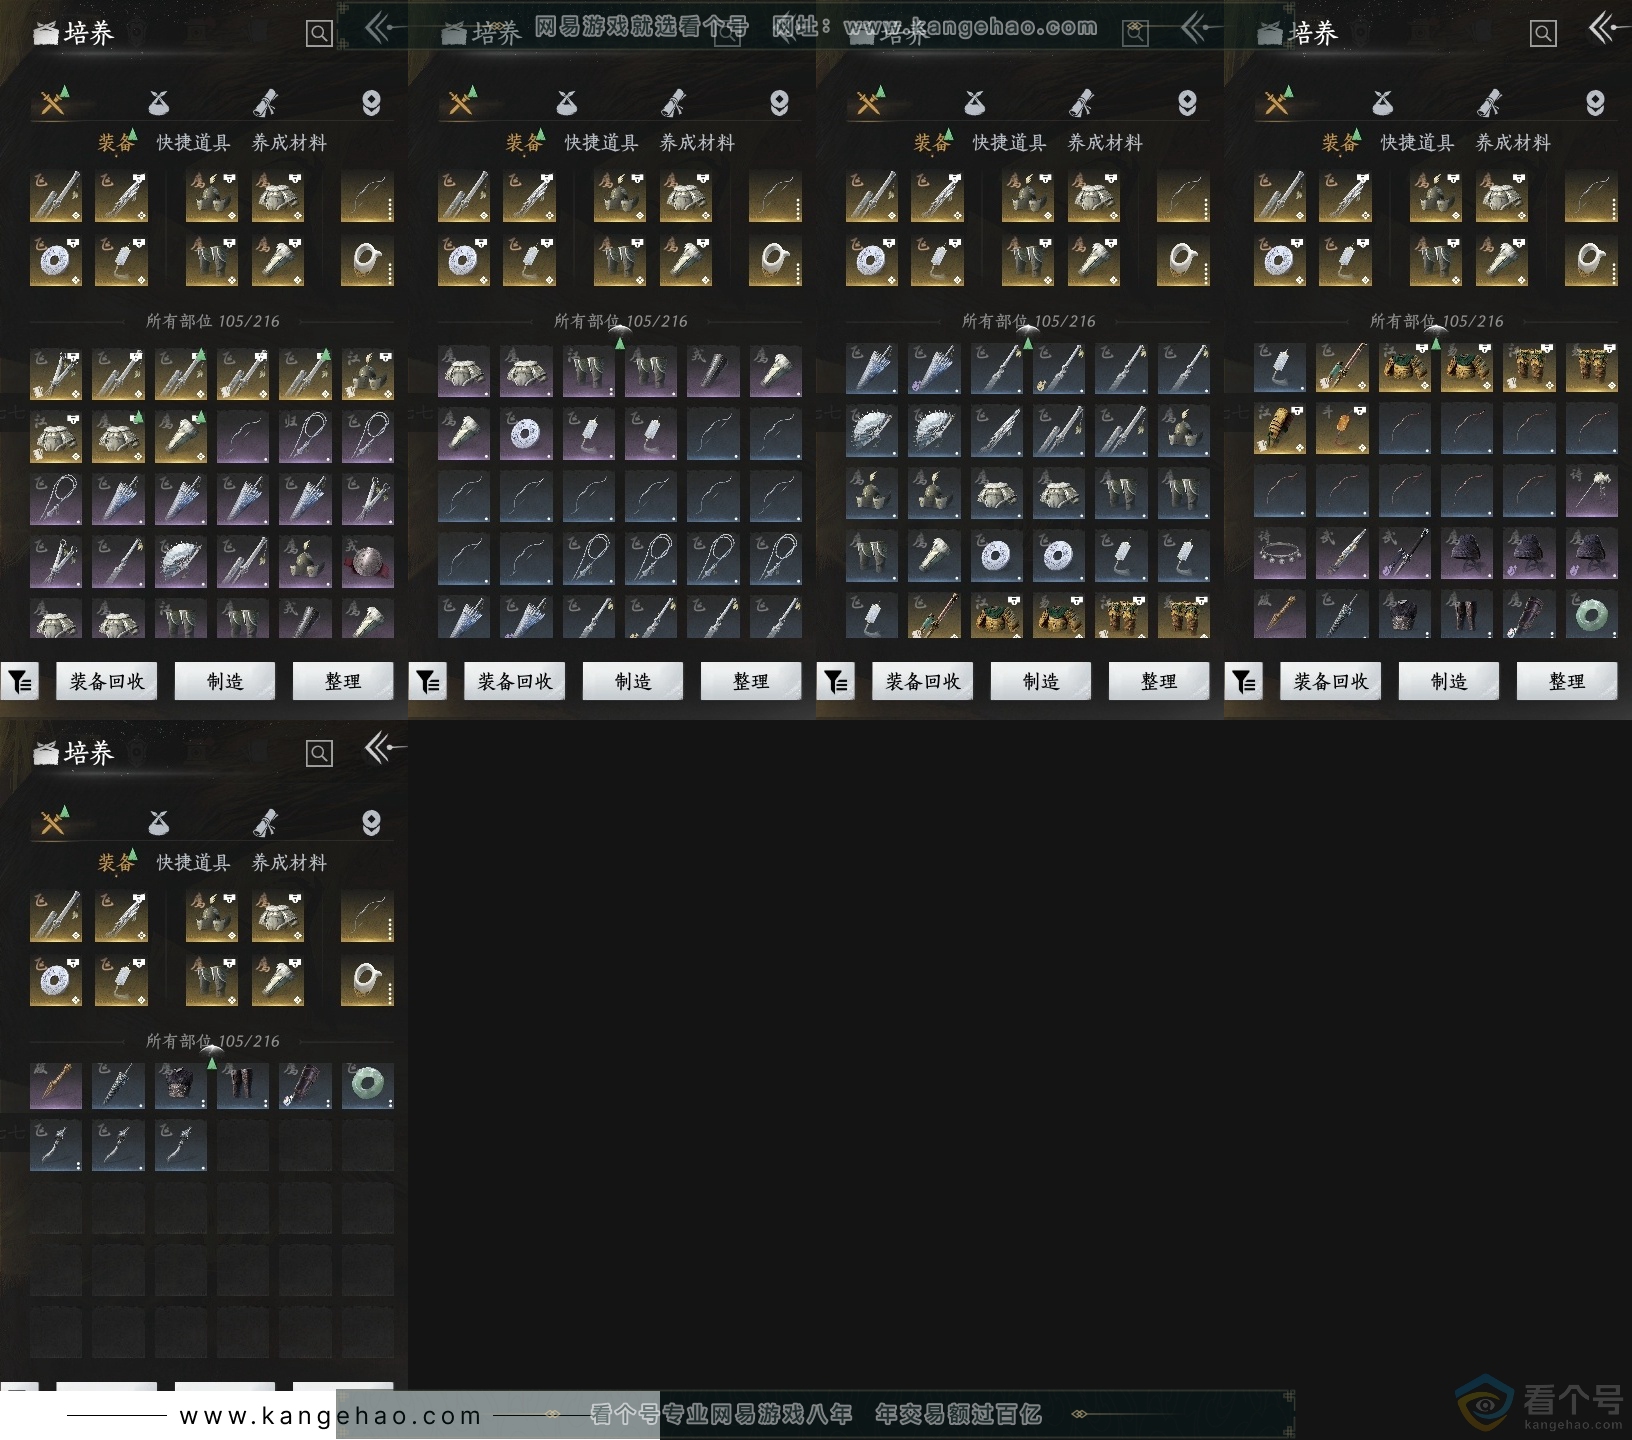Select the green jade ring in bottom panel inventory
Viewport: 1632px width, 1440px height.
(x=367, y=1085)
